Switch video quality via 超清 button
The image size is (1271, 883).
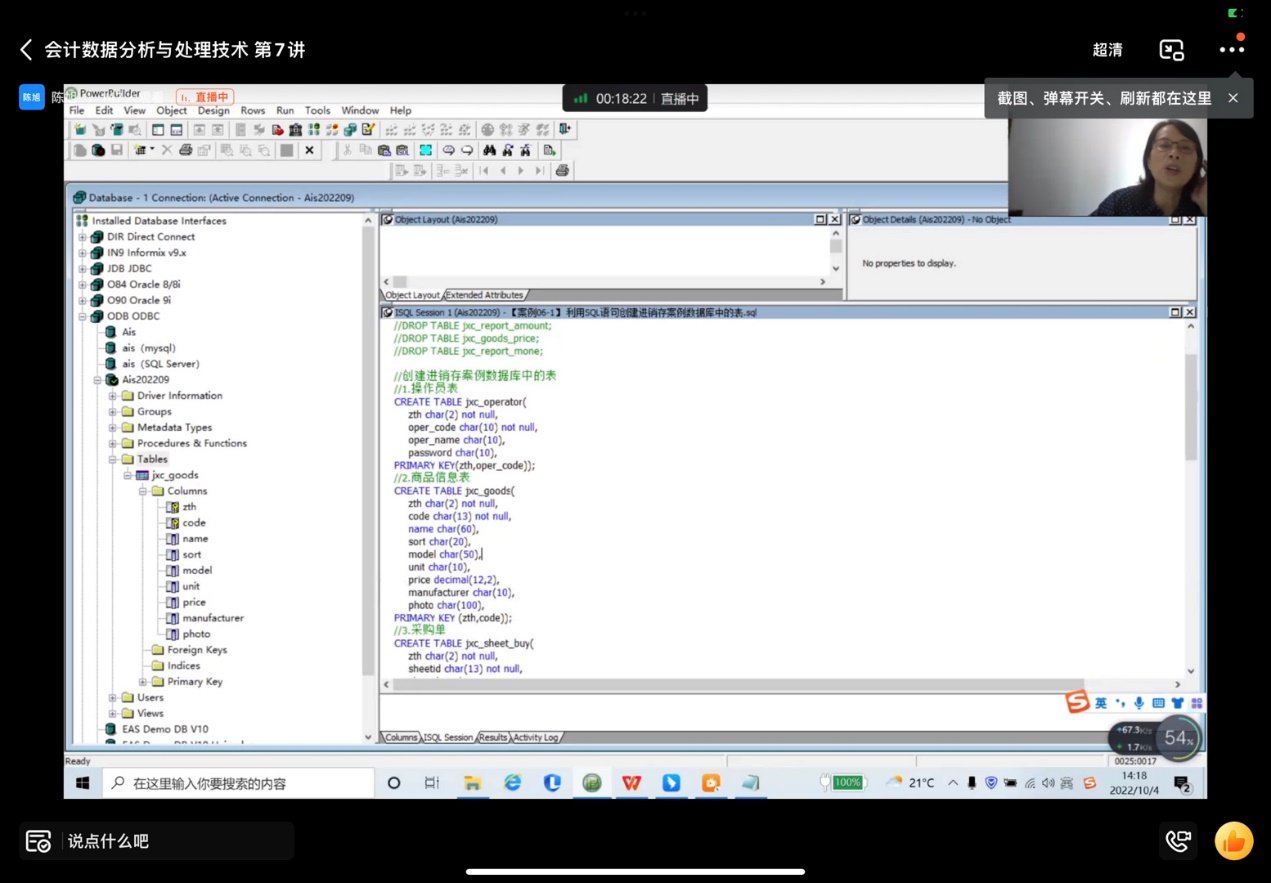(1107, 50)
